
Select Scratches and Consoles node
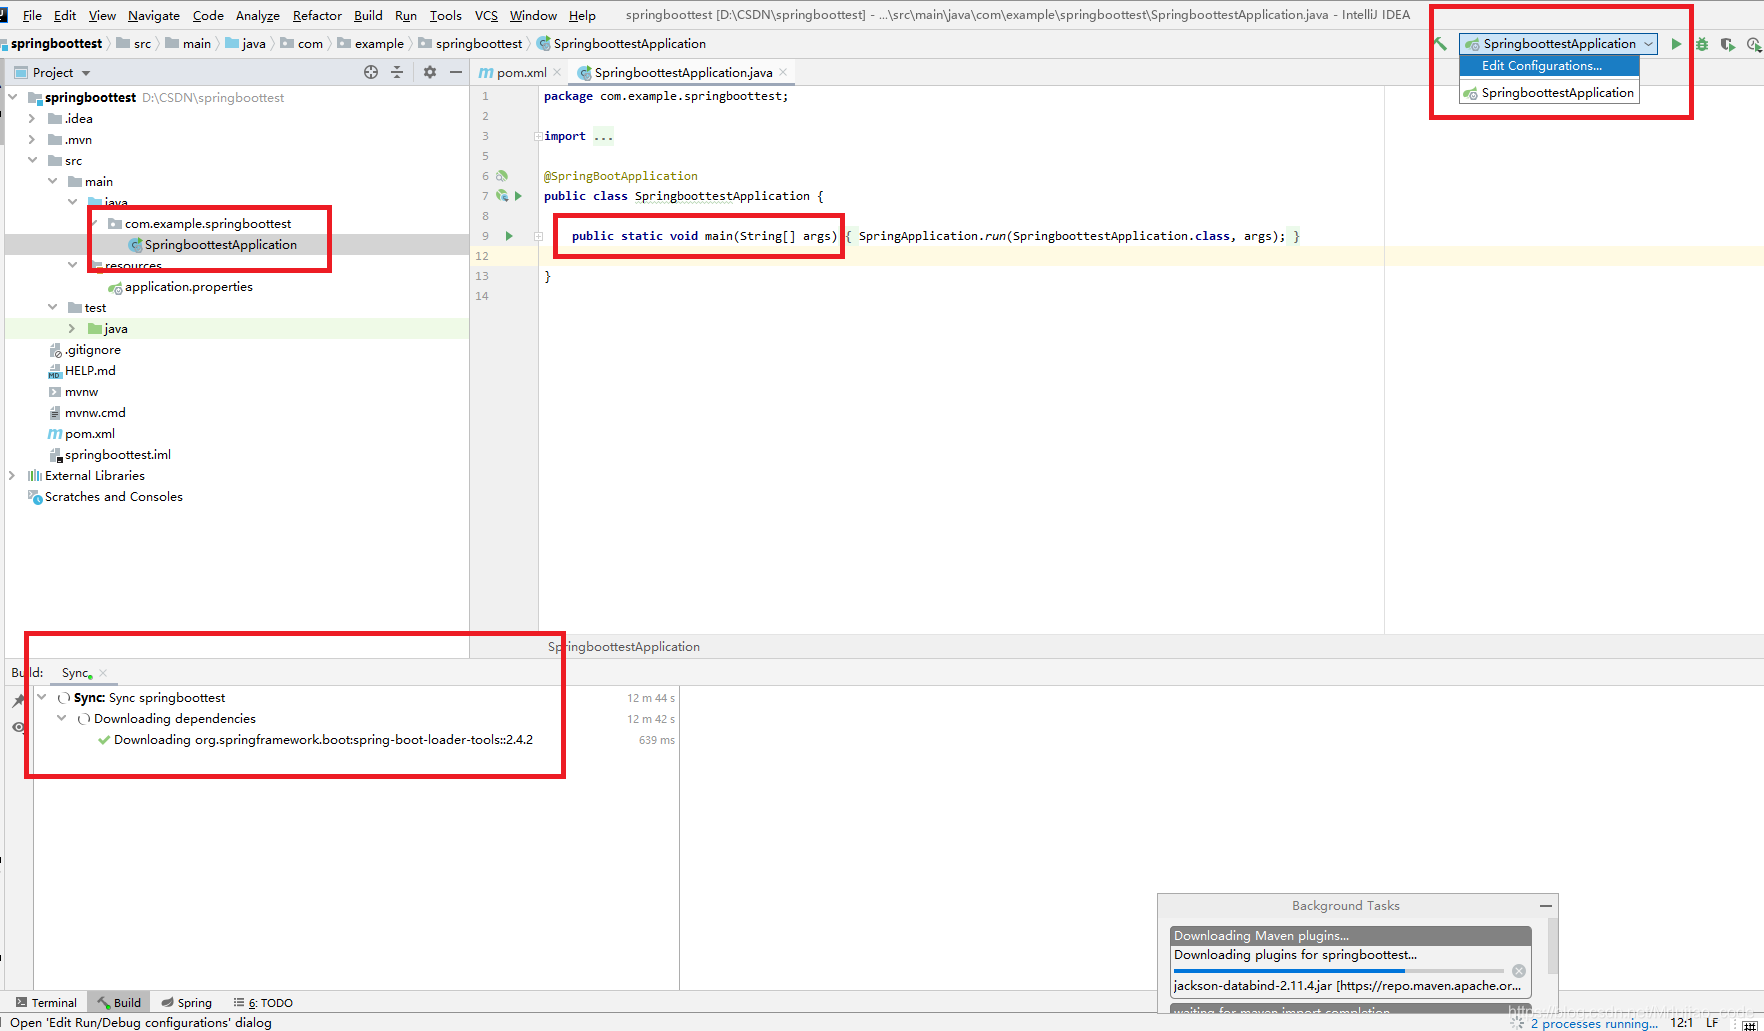coord(105,496)
